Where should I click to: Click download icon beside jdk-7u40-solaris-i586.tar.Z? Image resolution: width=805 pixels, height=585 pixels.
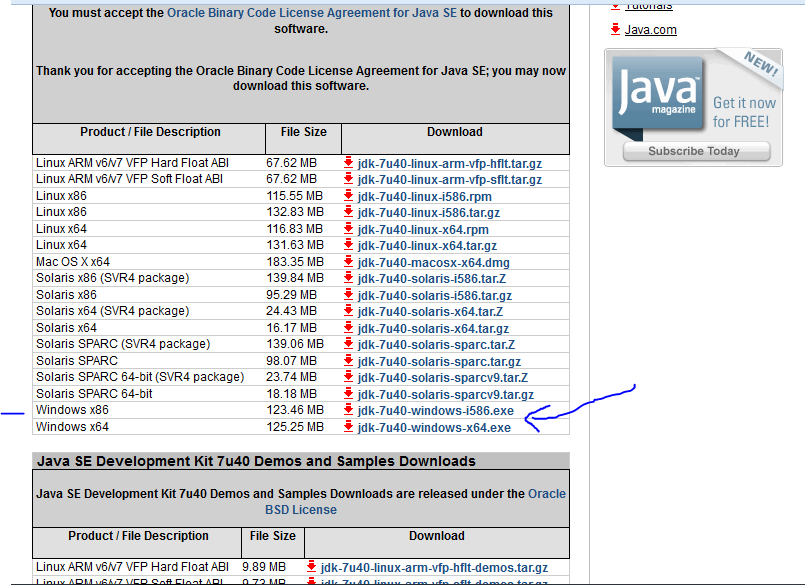coord(348,278)
